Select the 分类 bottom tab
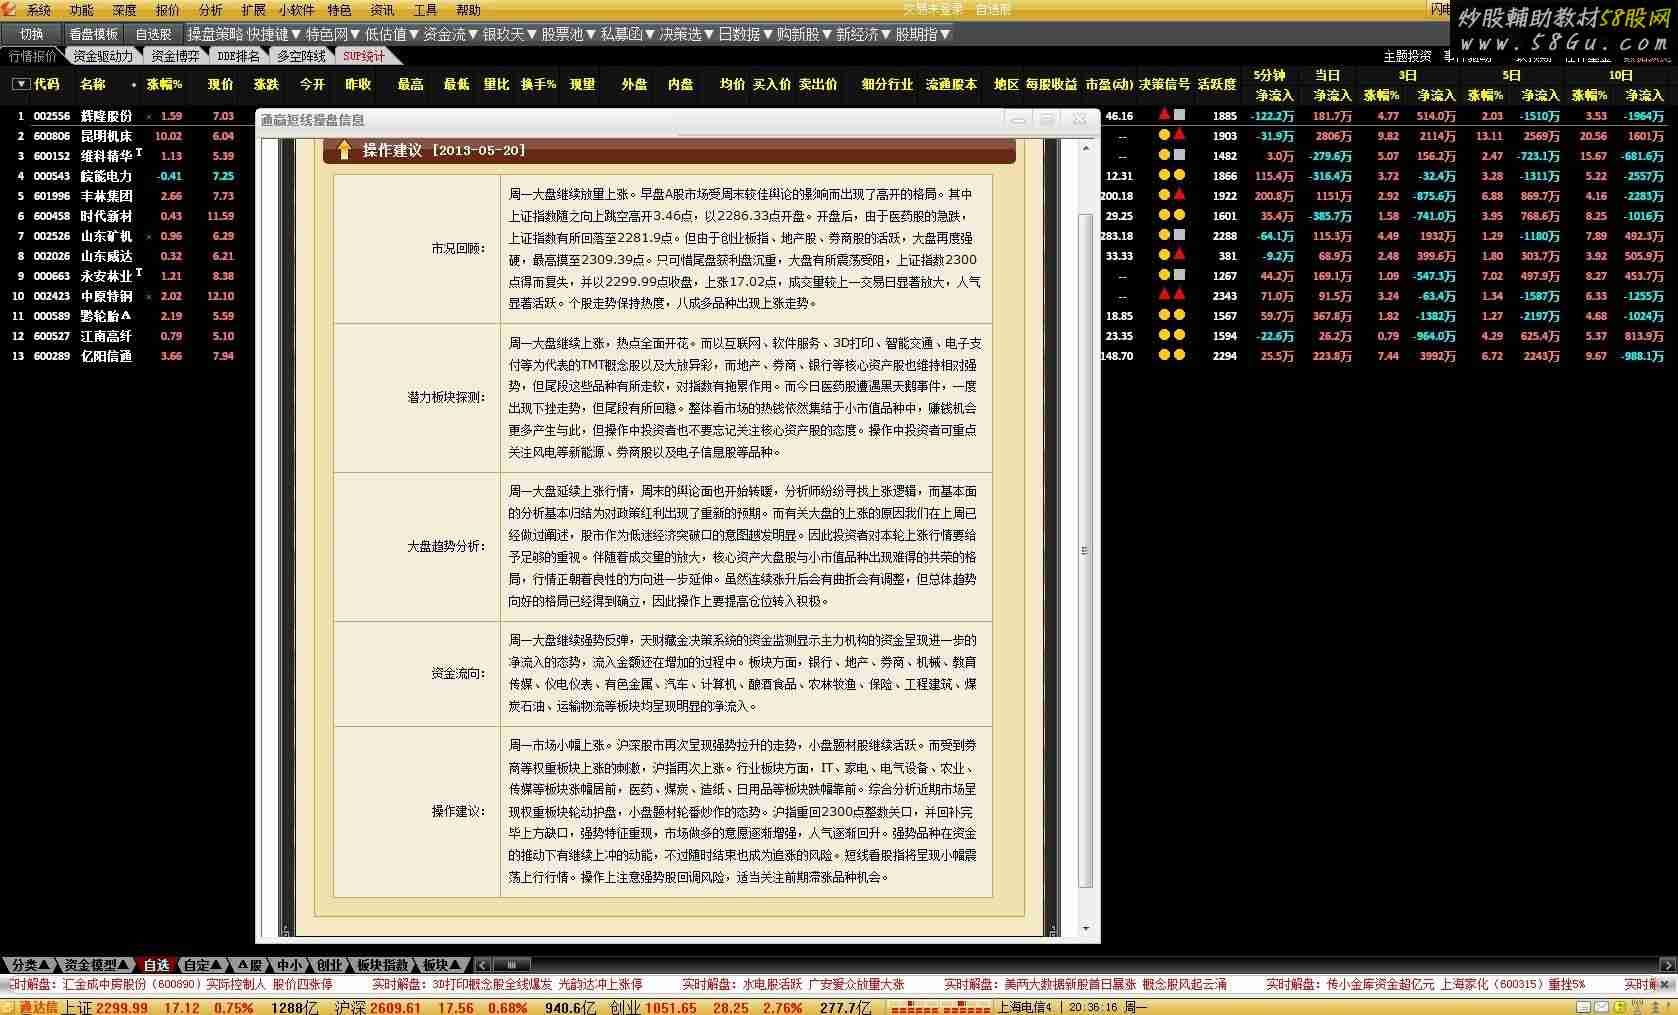 pyautogui.click(x=30, y=965)
